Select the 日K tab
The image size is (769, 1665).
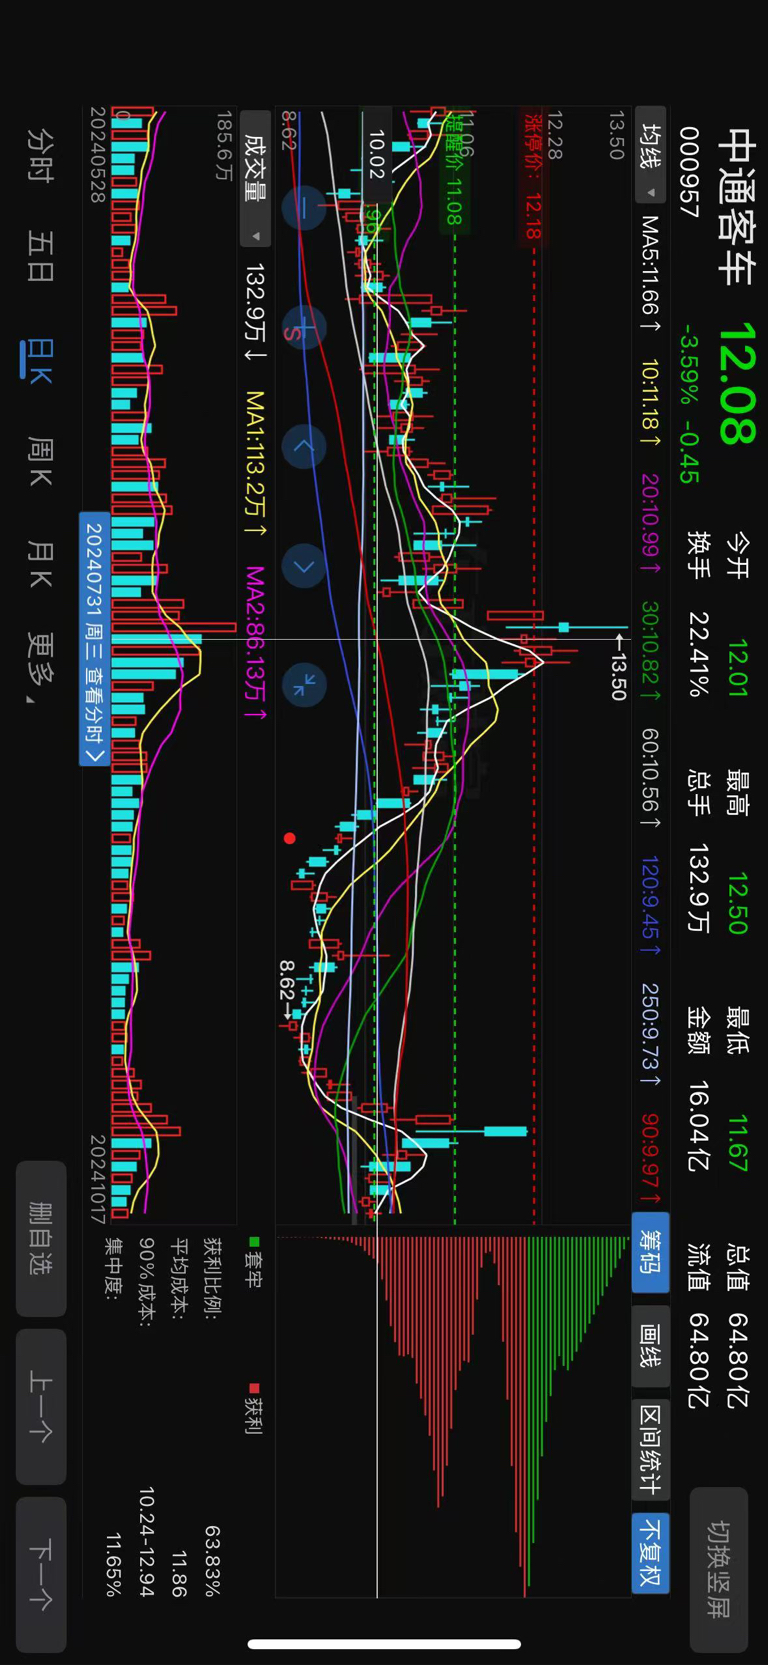point(39,360)
